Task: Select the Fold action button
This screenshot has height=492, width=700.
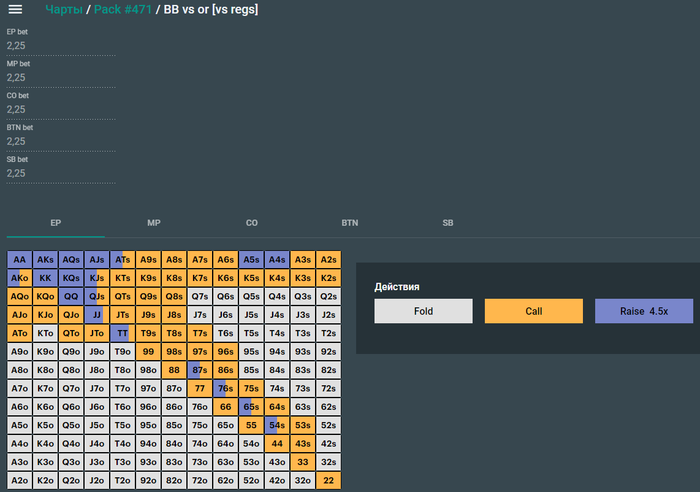Action: click(423, 311)
